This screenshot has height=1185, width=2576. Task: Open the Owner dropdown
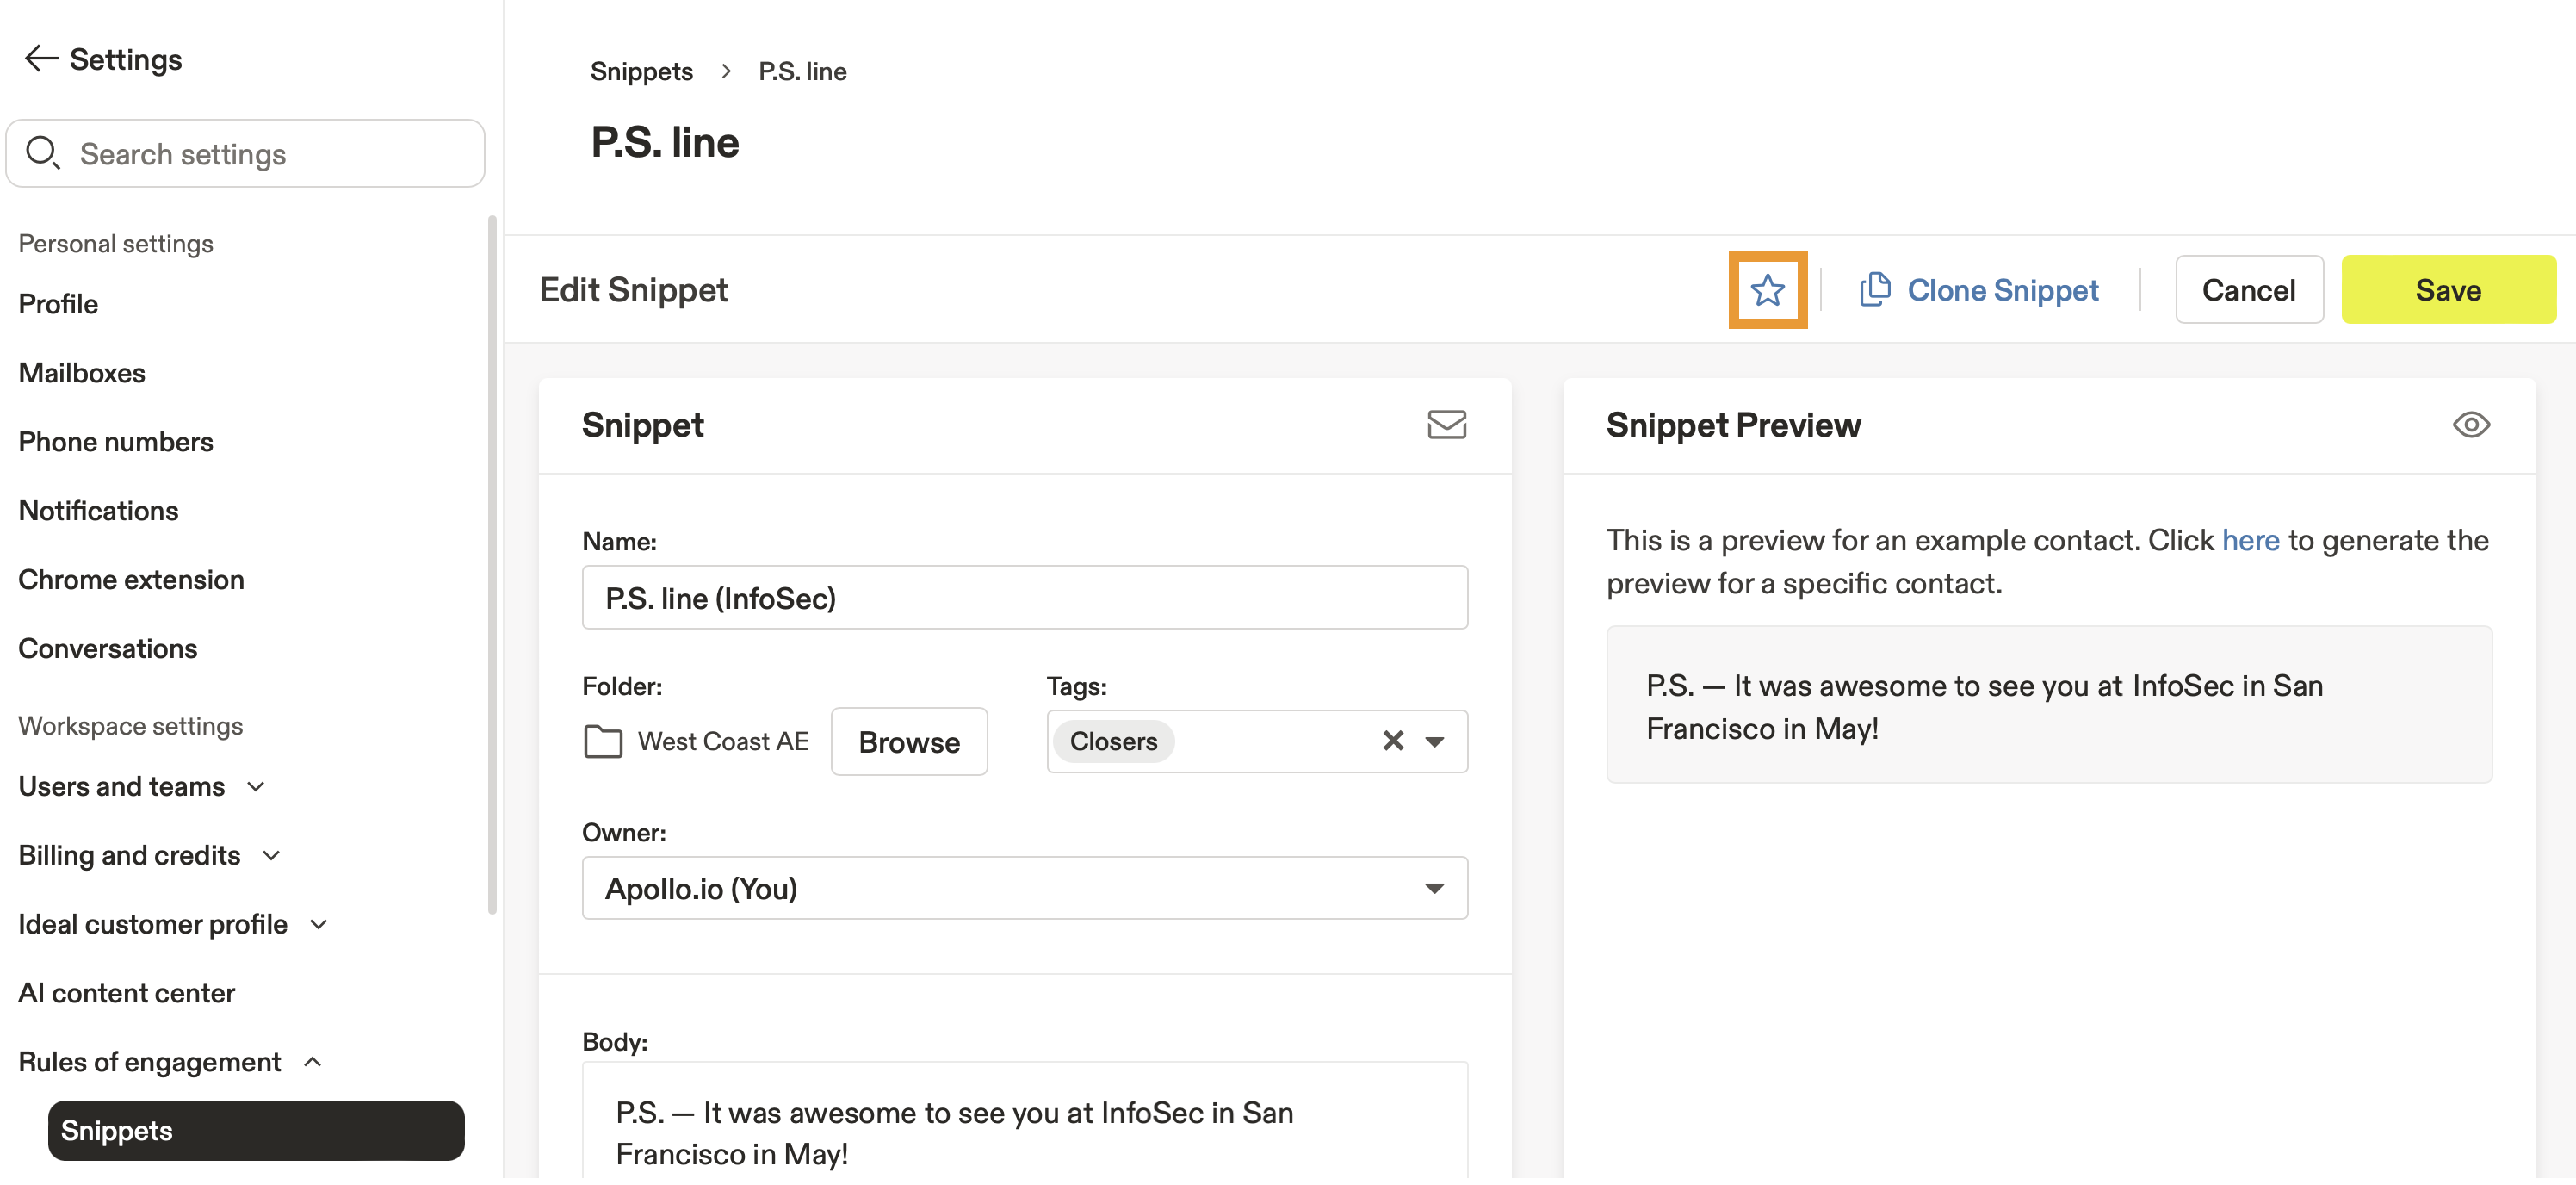coord(1024,888)
